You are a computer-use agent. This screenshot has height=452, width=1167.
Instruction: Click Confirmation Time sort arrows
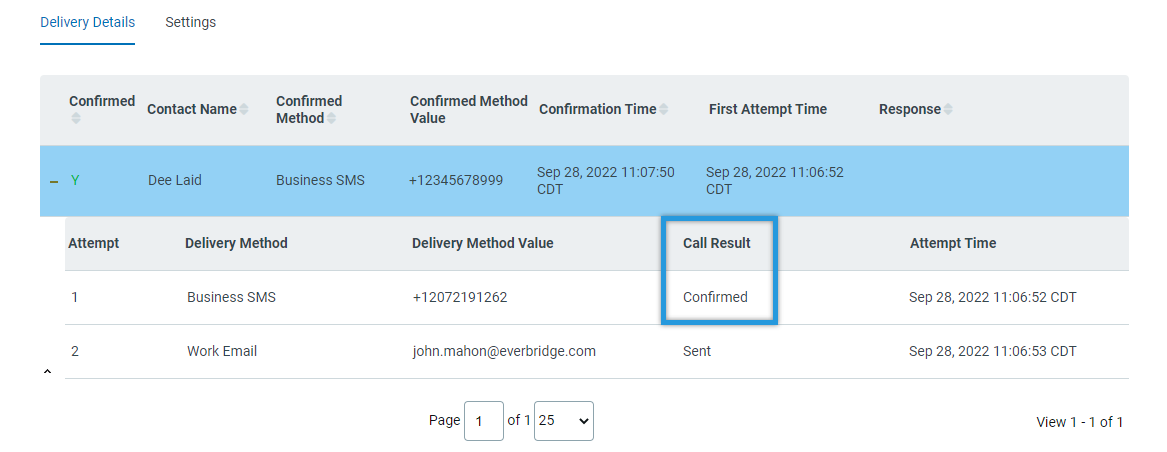point(663,109)
